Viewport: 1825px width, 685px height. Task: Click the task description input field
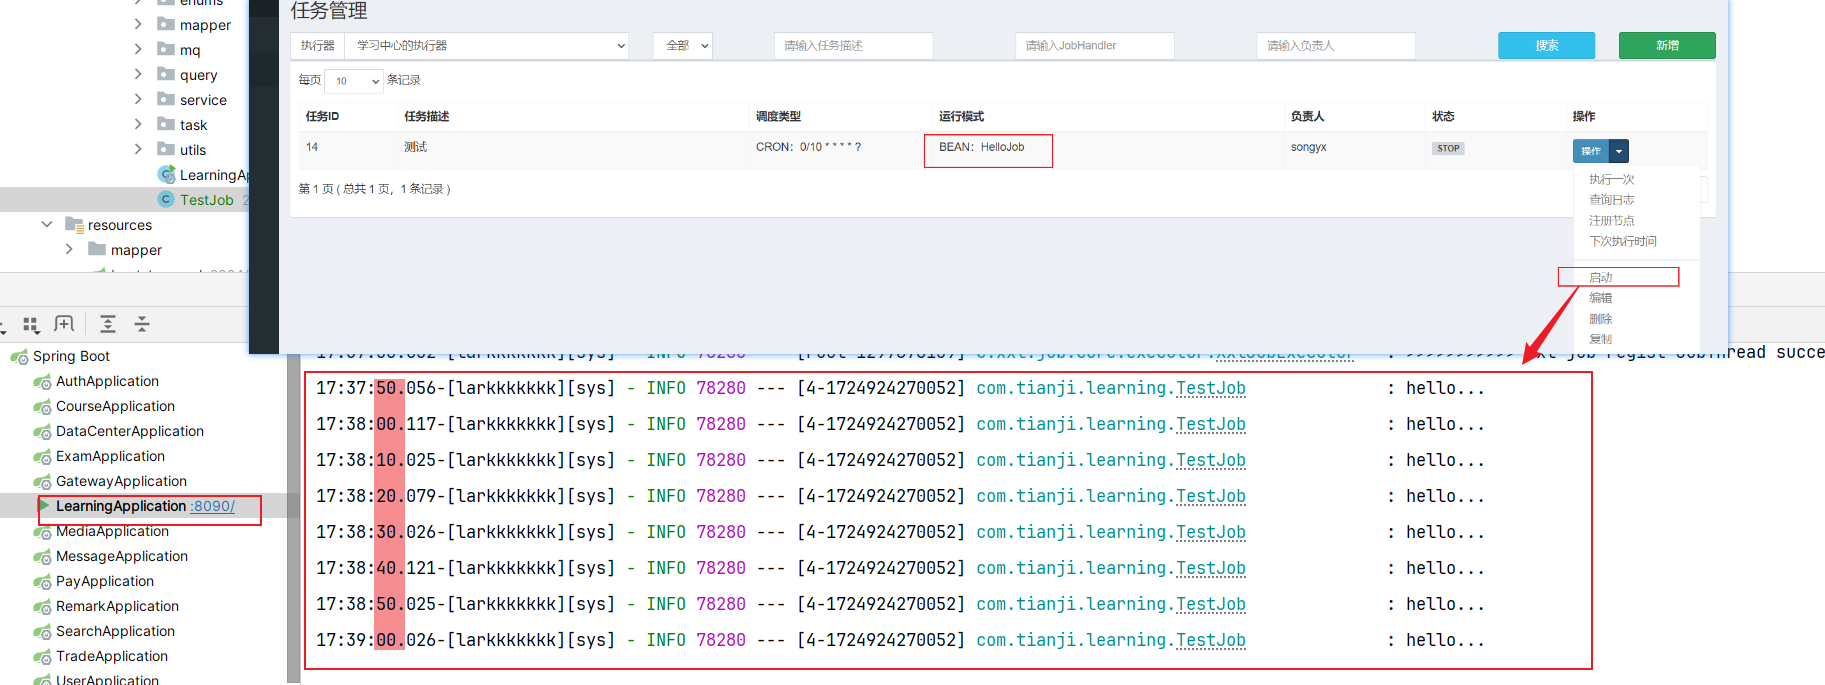click(x=853, y=46)
